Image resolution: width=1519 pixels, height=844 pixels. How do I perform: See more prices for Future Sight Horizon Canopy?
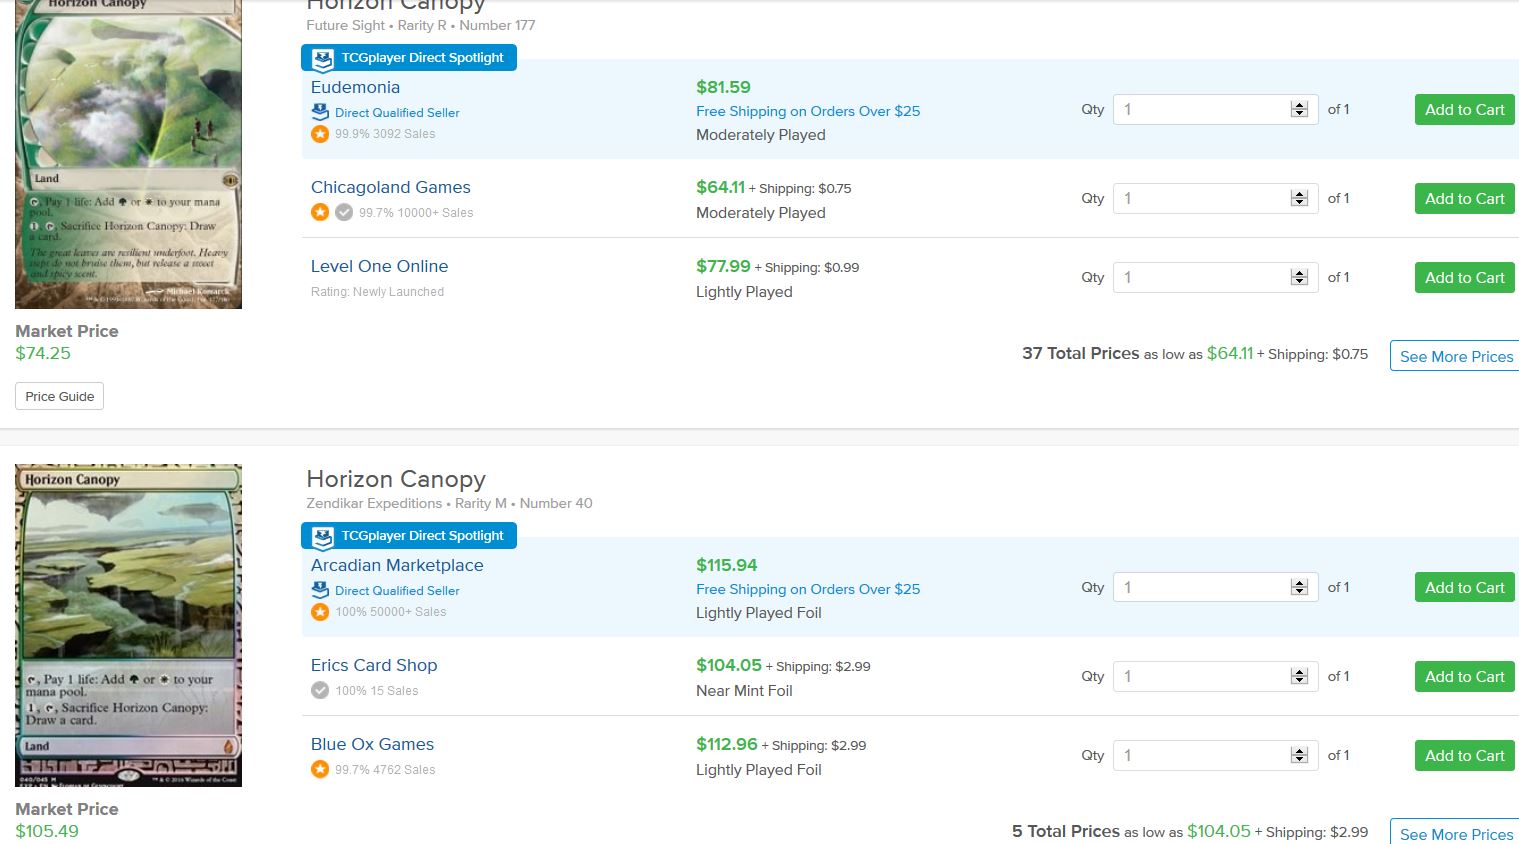[1455, 357]
